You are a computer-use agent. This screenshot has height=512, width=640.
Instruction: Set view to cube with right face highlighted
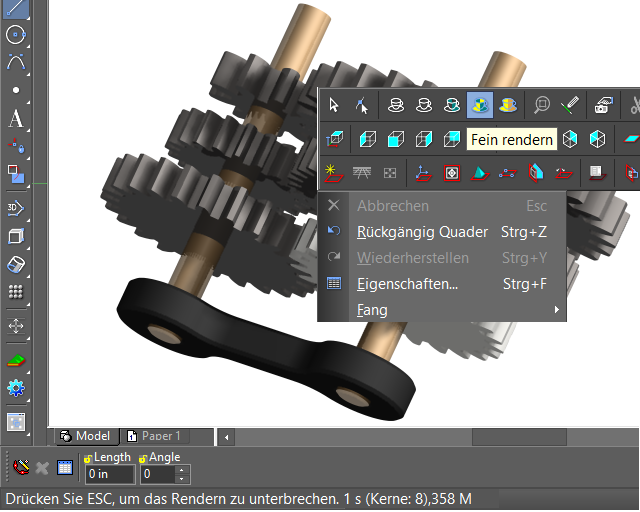point(424,139)
